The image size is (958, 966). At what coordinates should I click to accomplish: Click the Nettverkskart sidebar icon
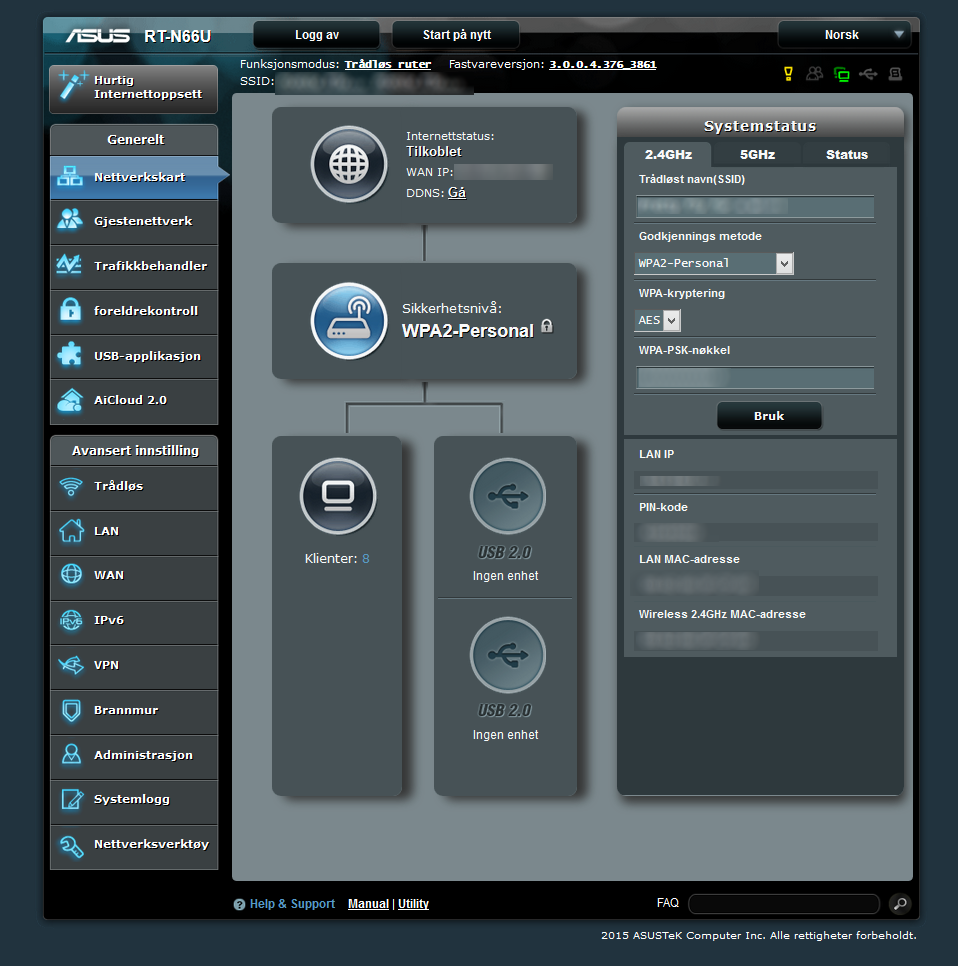70,177
